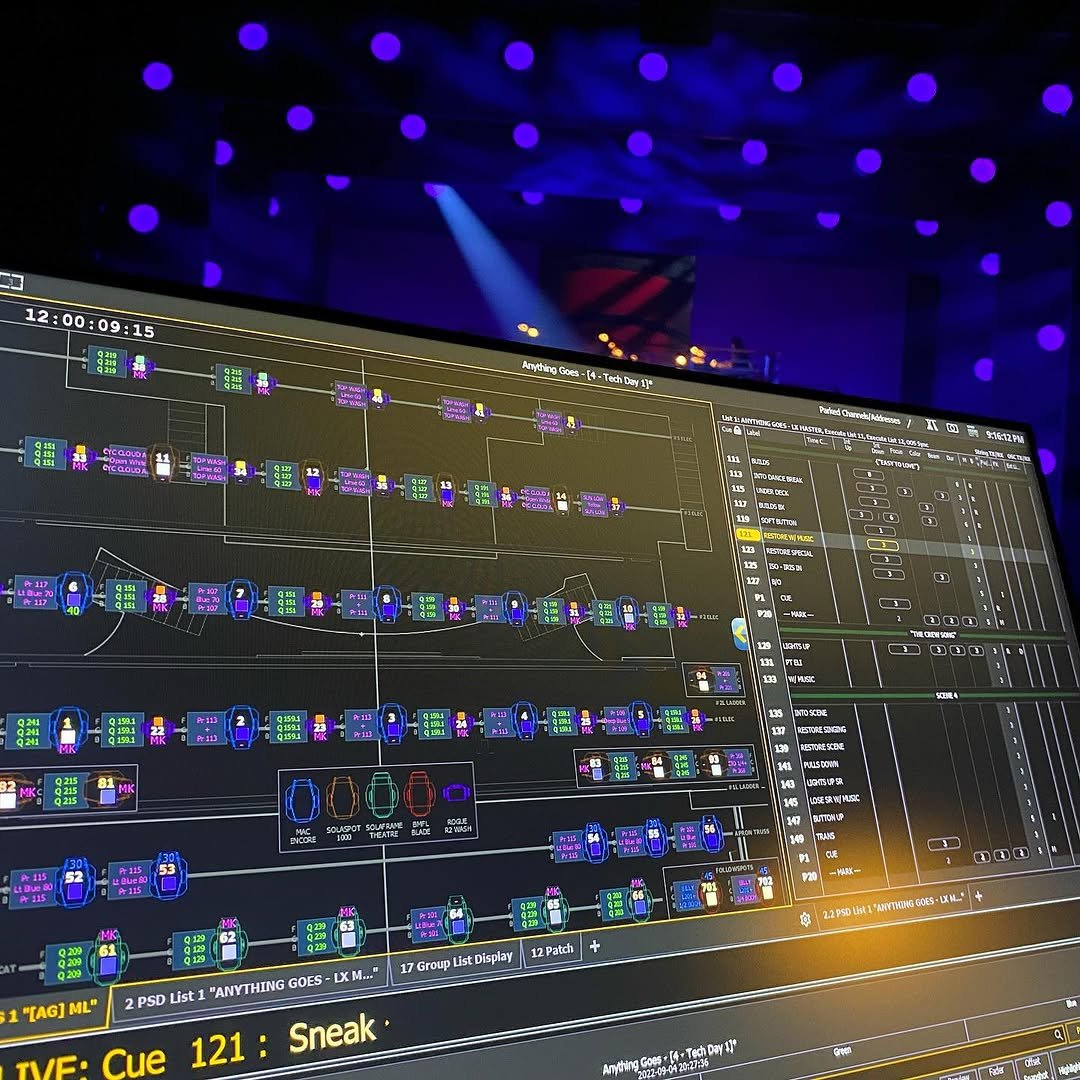Viewport: 1080px width, 1080px height.
Task: Select channel 5 fixture symbol
Action: pos(641,719)
